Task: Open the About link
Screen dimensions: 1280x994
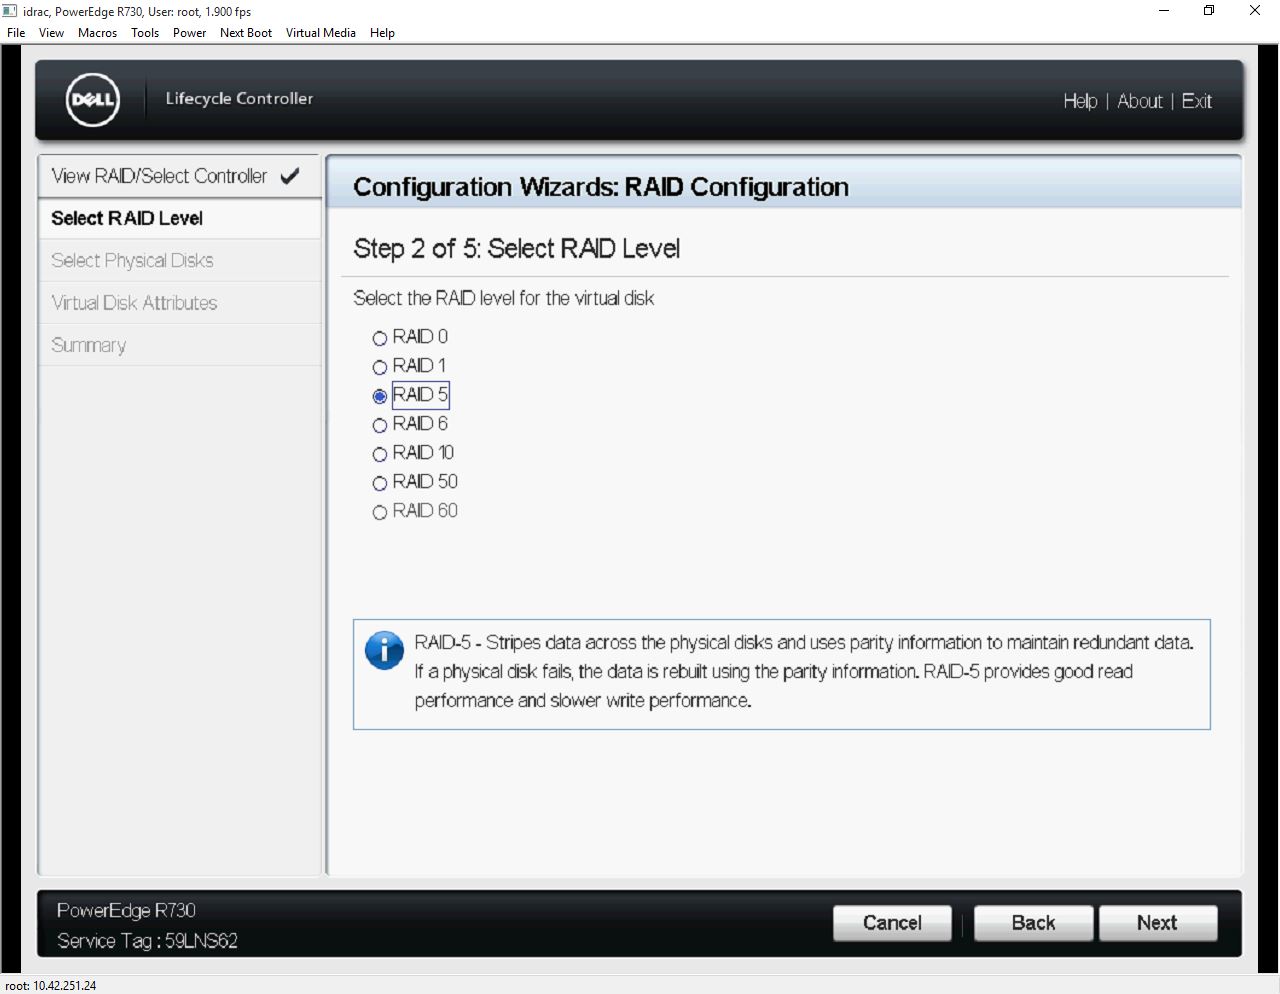Action: point(1140,101)
